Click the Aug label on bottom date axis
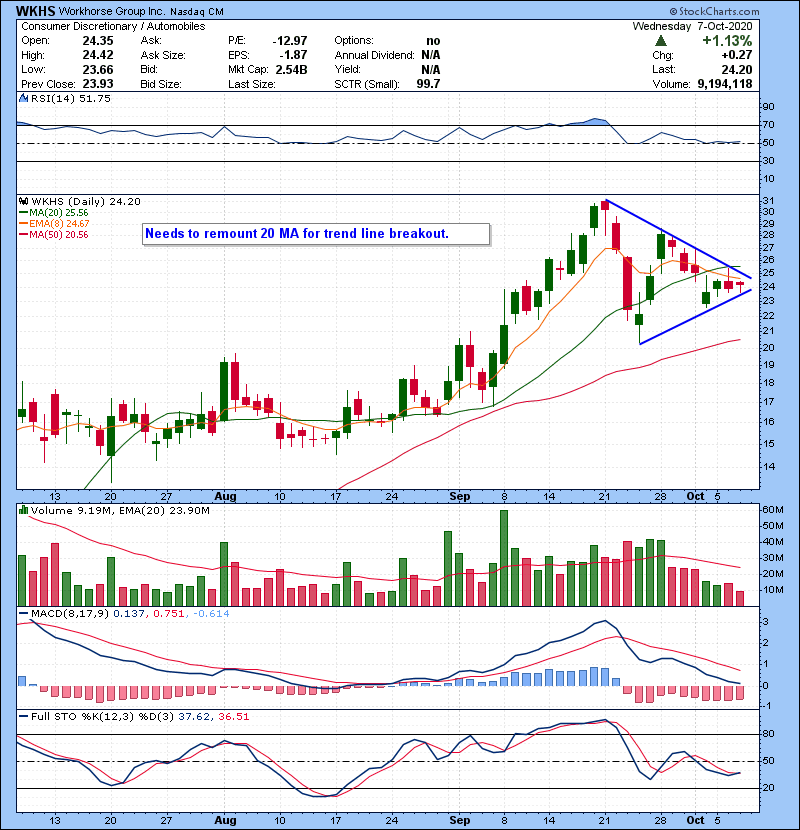800x830 pixels. pos(225,820)
